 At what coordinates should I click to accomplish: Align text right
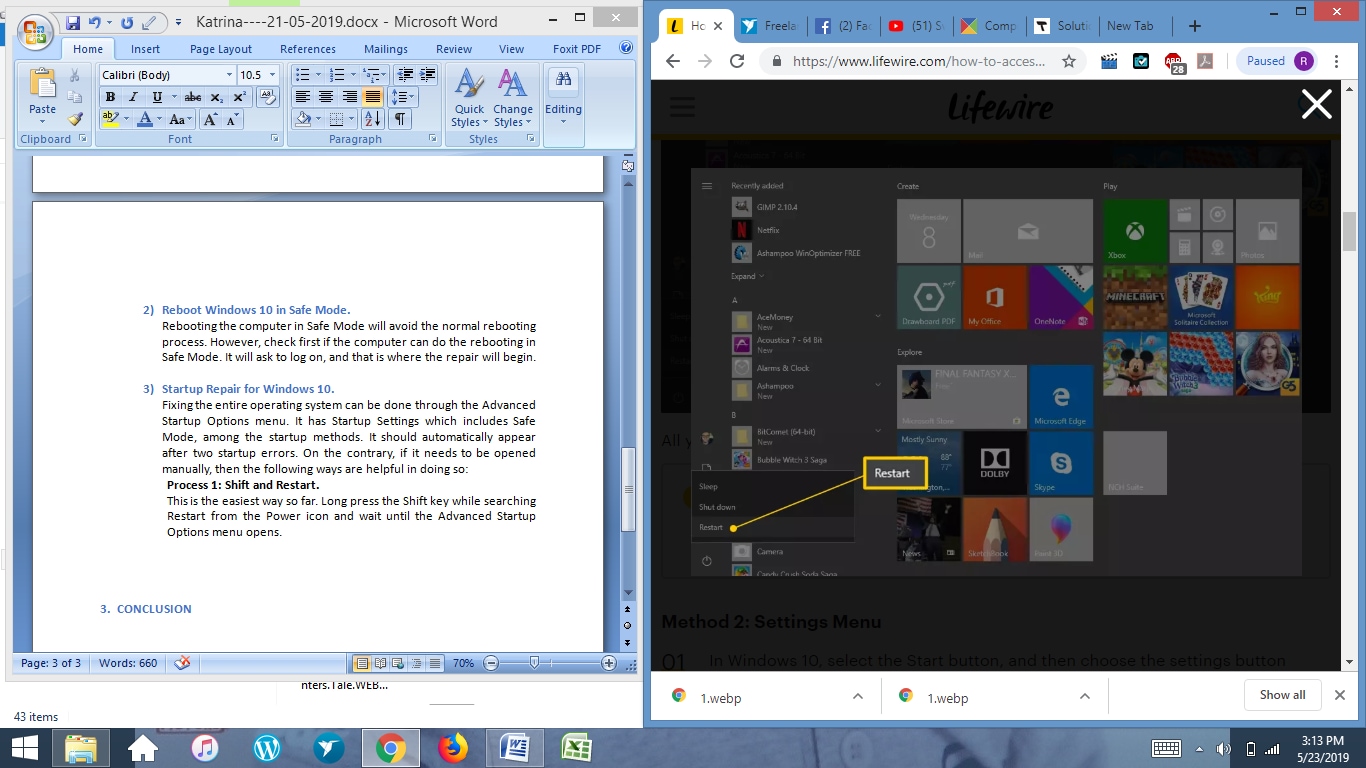click(349, 97)
